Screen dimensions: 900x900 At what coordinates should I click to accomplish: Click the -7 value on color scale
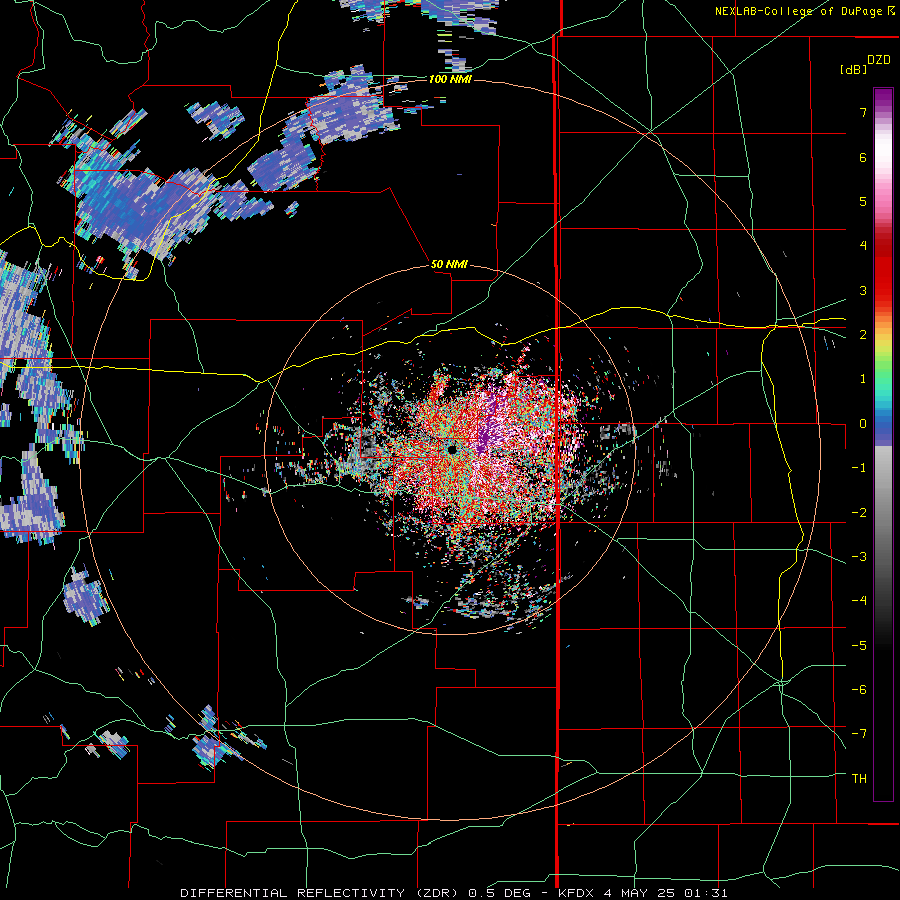(859, 733)
